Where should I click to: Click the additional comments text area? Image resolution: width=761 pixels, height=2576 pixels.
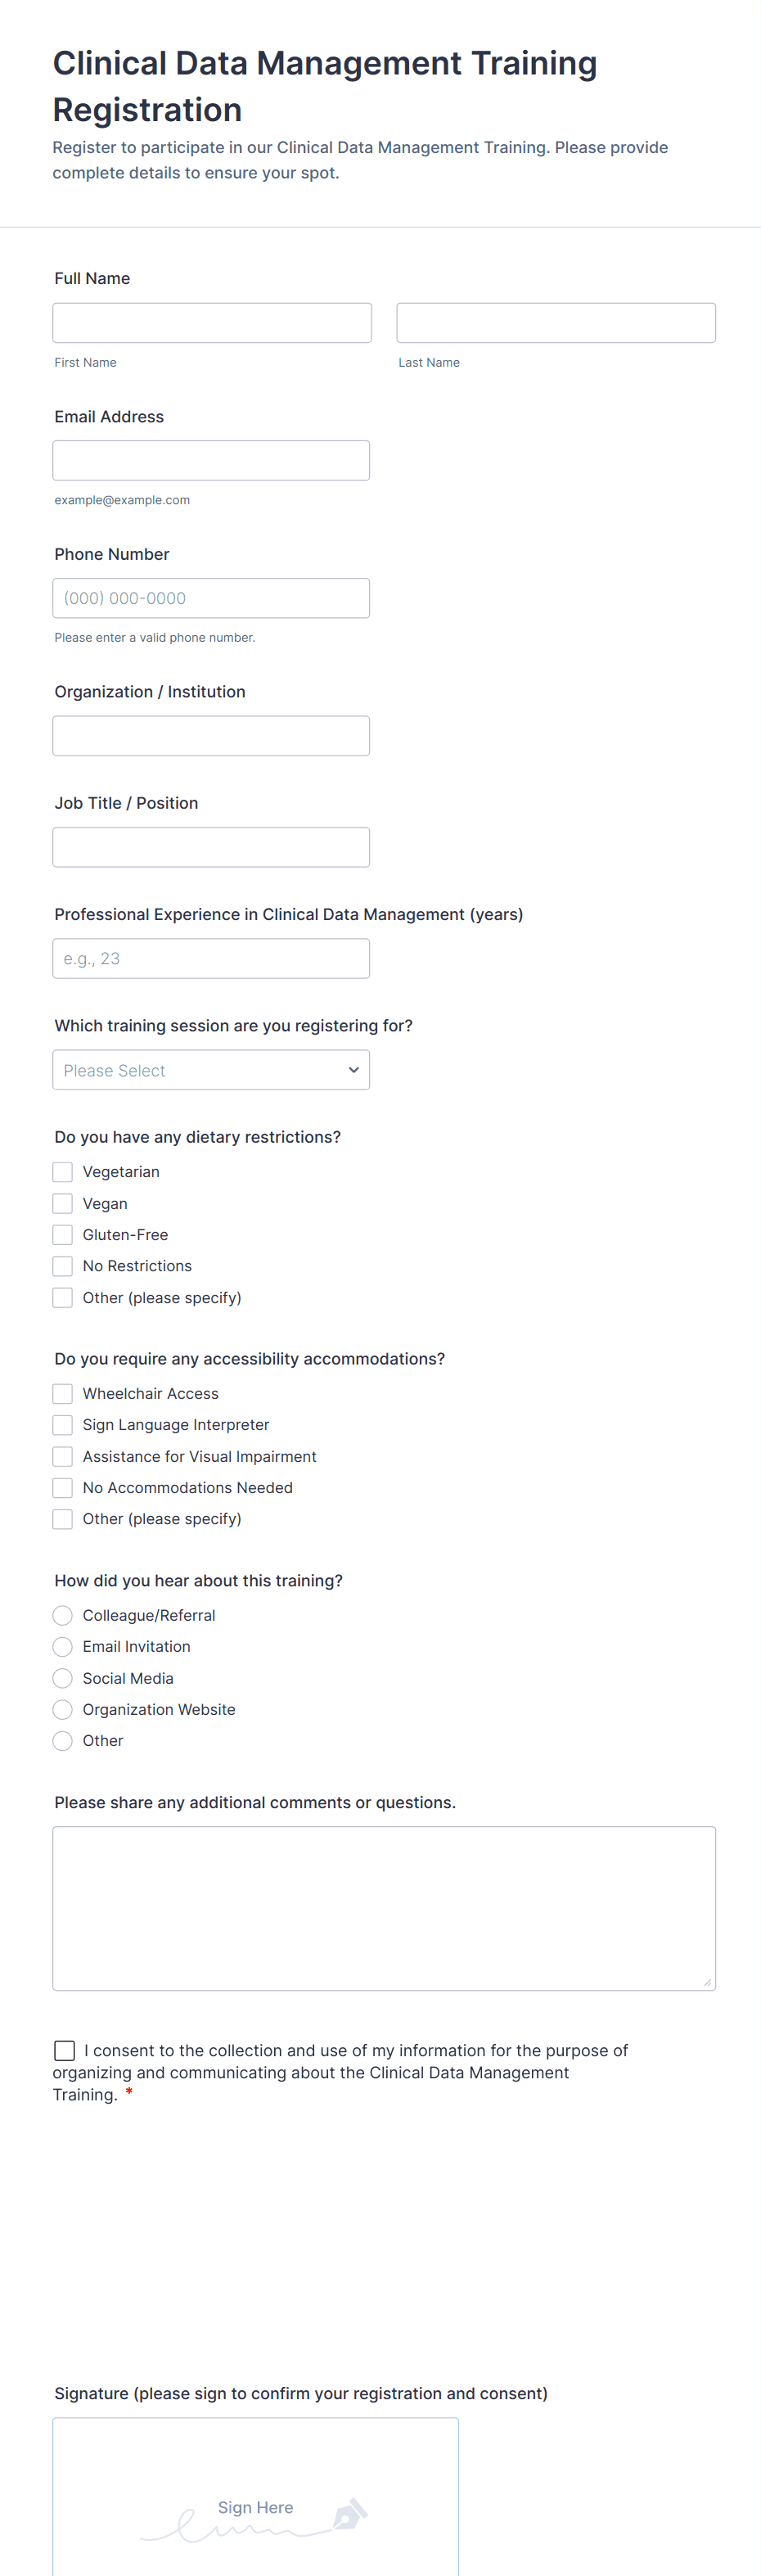point(383,1905)
